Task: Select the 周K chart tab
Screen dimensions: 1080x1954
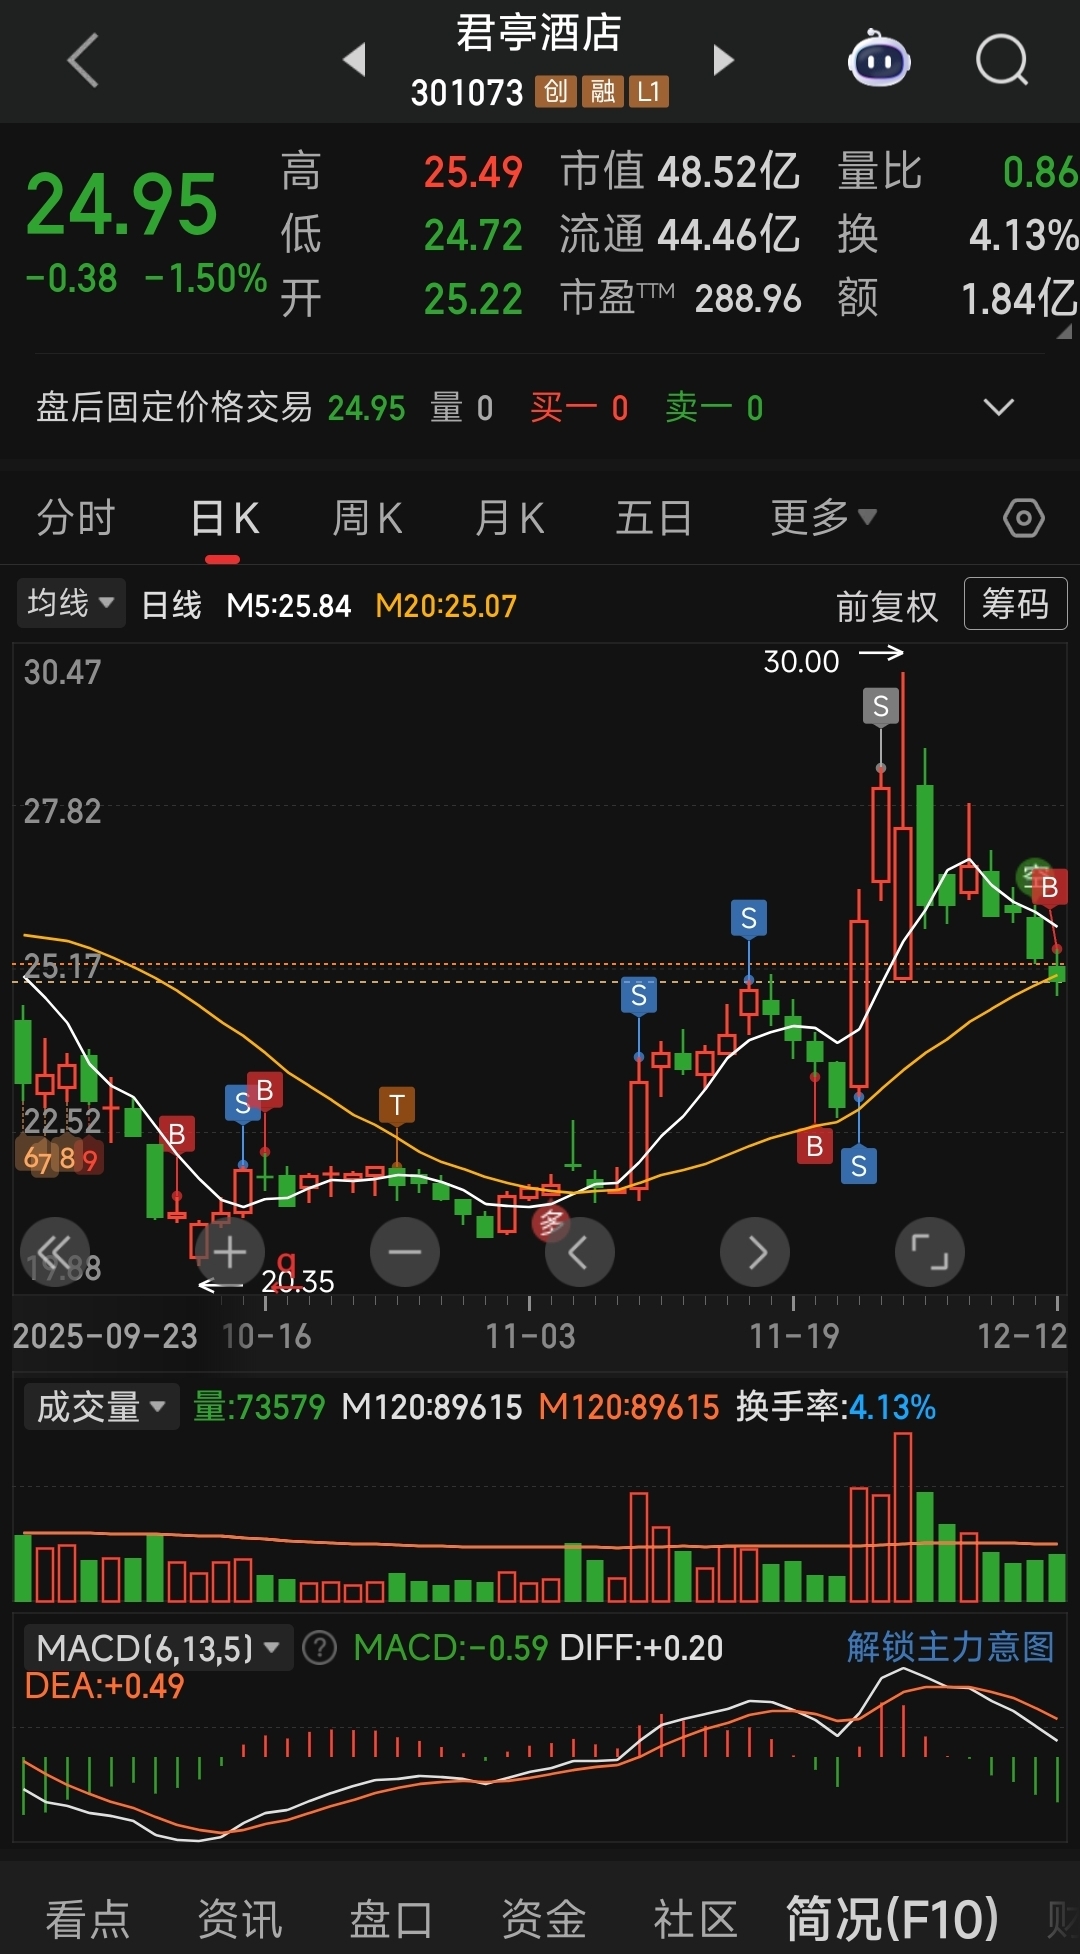Action: [367, 518]
